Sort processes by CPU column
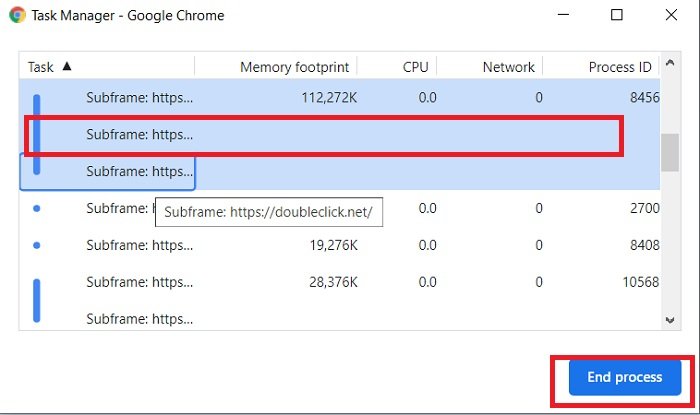700x415 pixels. 415,67
